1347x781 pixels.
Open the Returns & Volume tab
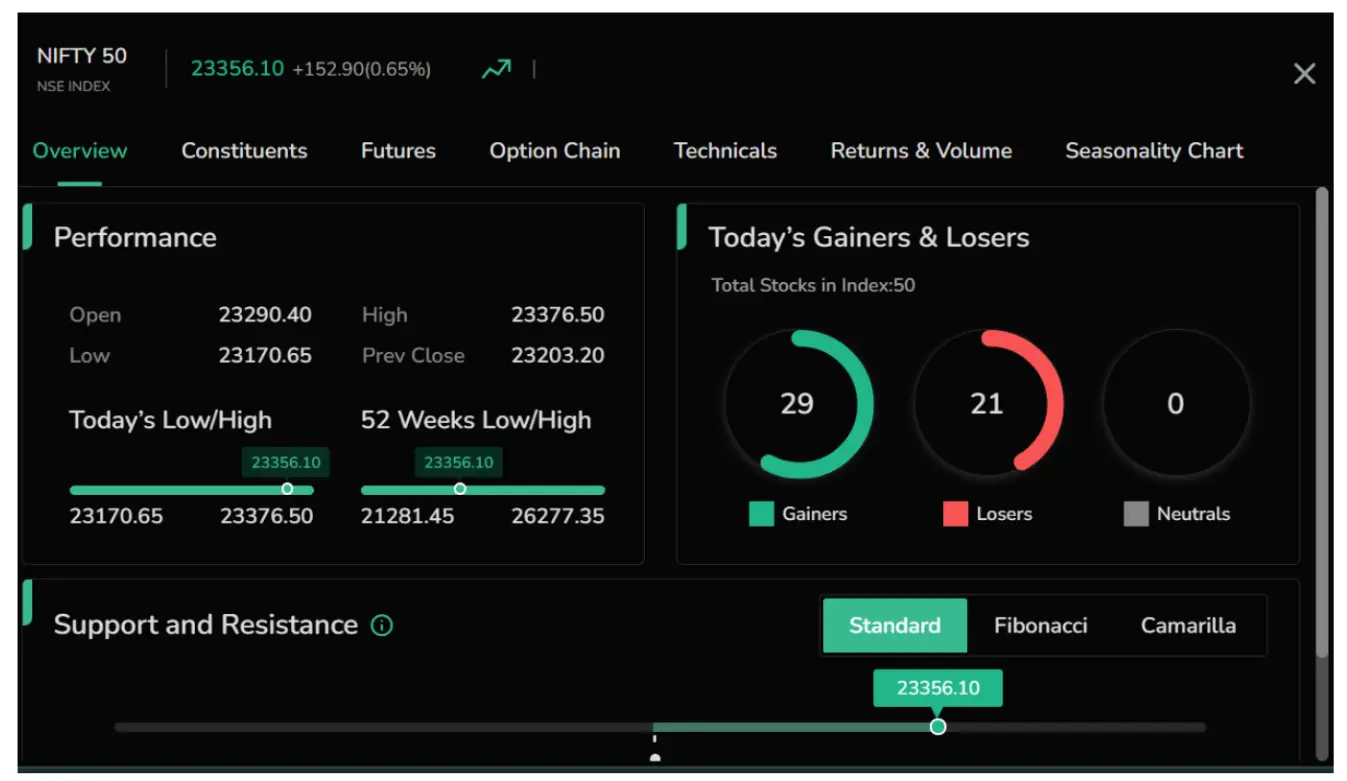click(x=921, y=151)
